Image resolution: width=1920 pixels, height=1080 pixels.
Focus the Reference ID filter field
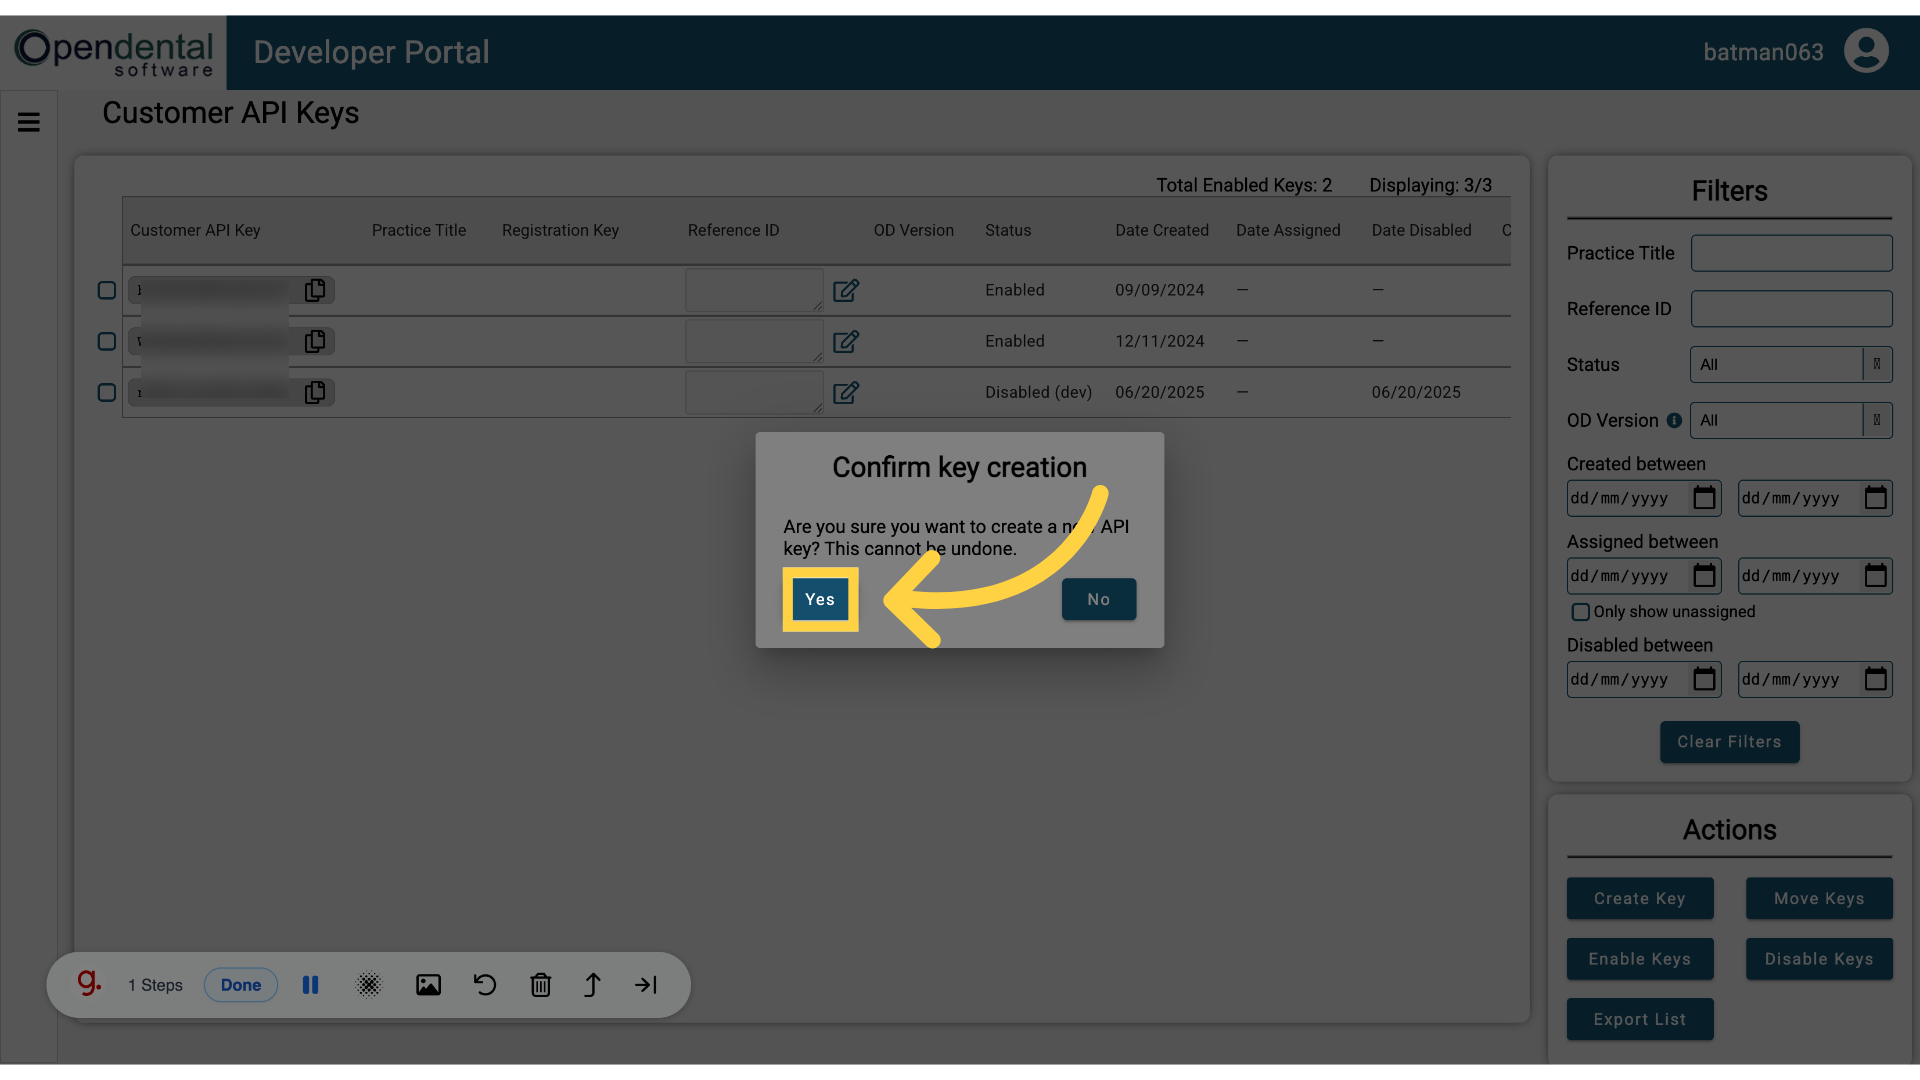[1791, 309]
